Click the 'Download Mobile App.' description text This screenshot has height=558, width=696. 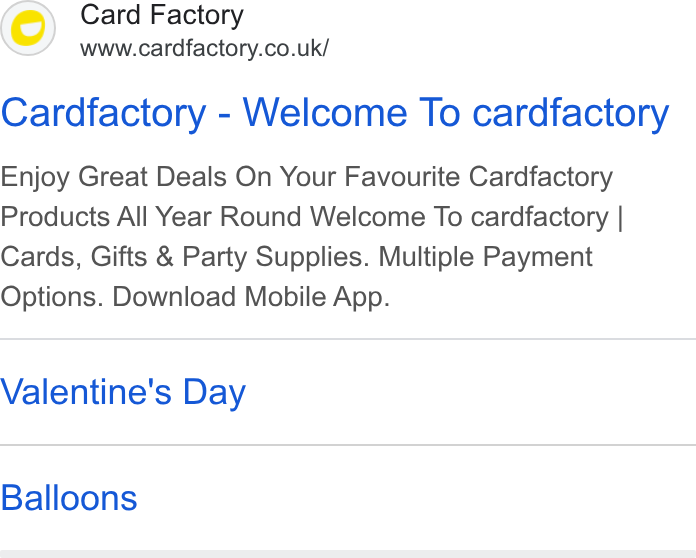pyautogui.click(x=251, y=297)
